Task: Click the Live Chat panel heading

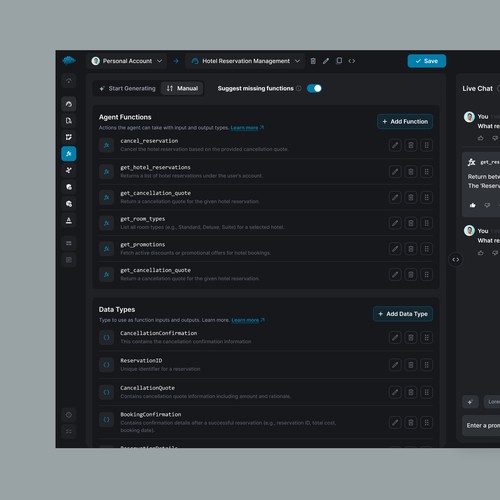Action: (477, 89)
